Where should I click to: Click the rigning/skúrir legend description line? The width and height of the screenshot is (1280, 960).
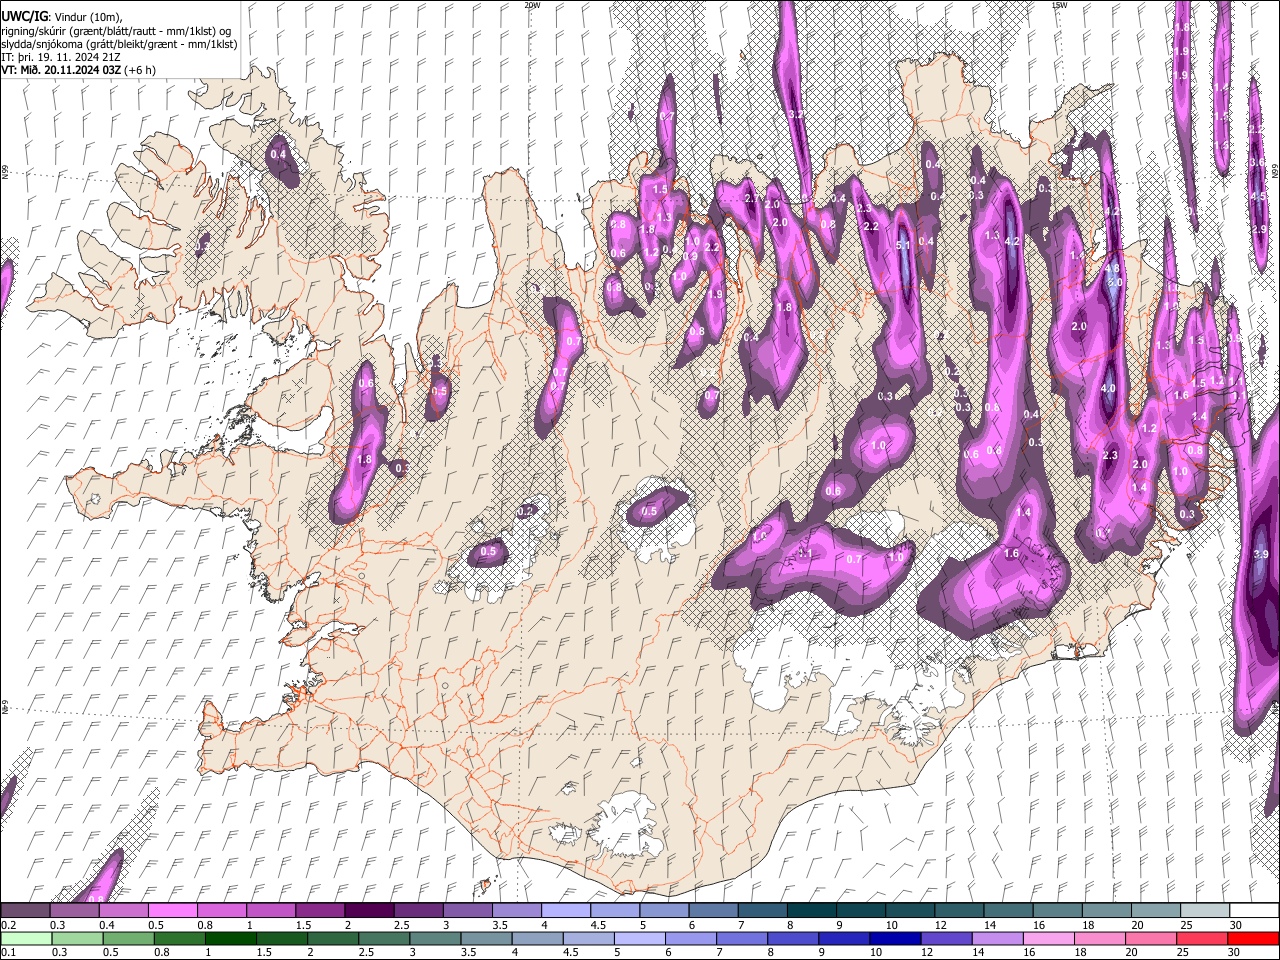tap(116, 30)
